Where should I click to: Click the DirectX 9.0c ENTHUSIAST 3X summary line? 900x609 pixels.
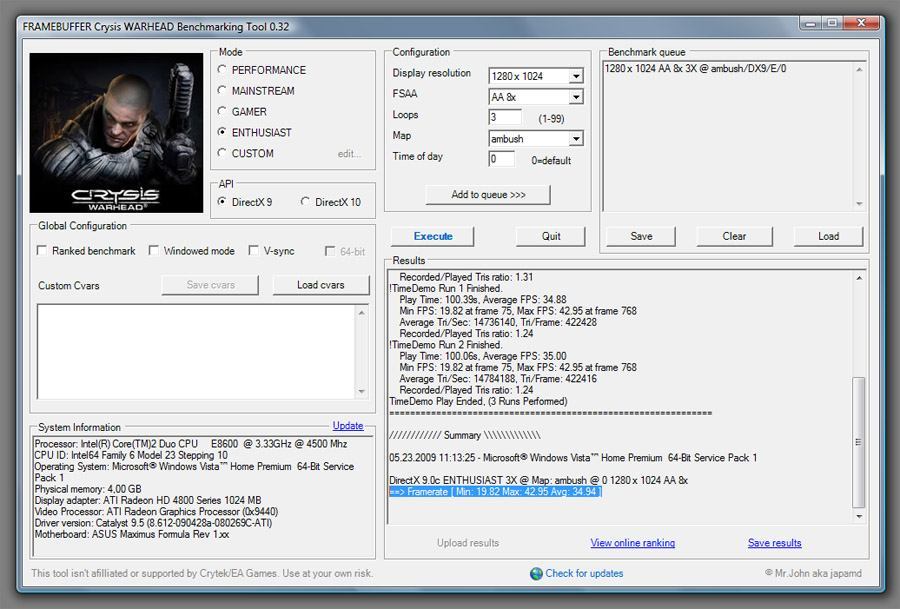pyautogui.click(x=538, y=480)
